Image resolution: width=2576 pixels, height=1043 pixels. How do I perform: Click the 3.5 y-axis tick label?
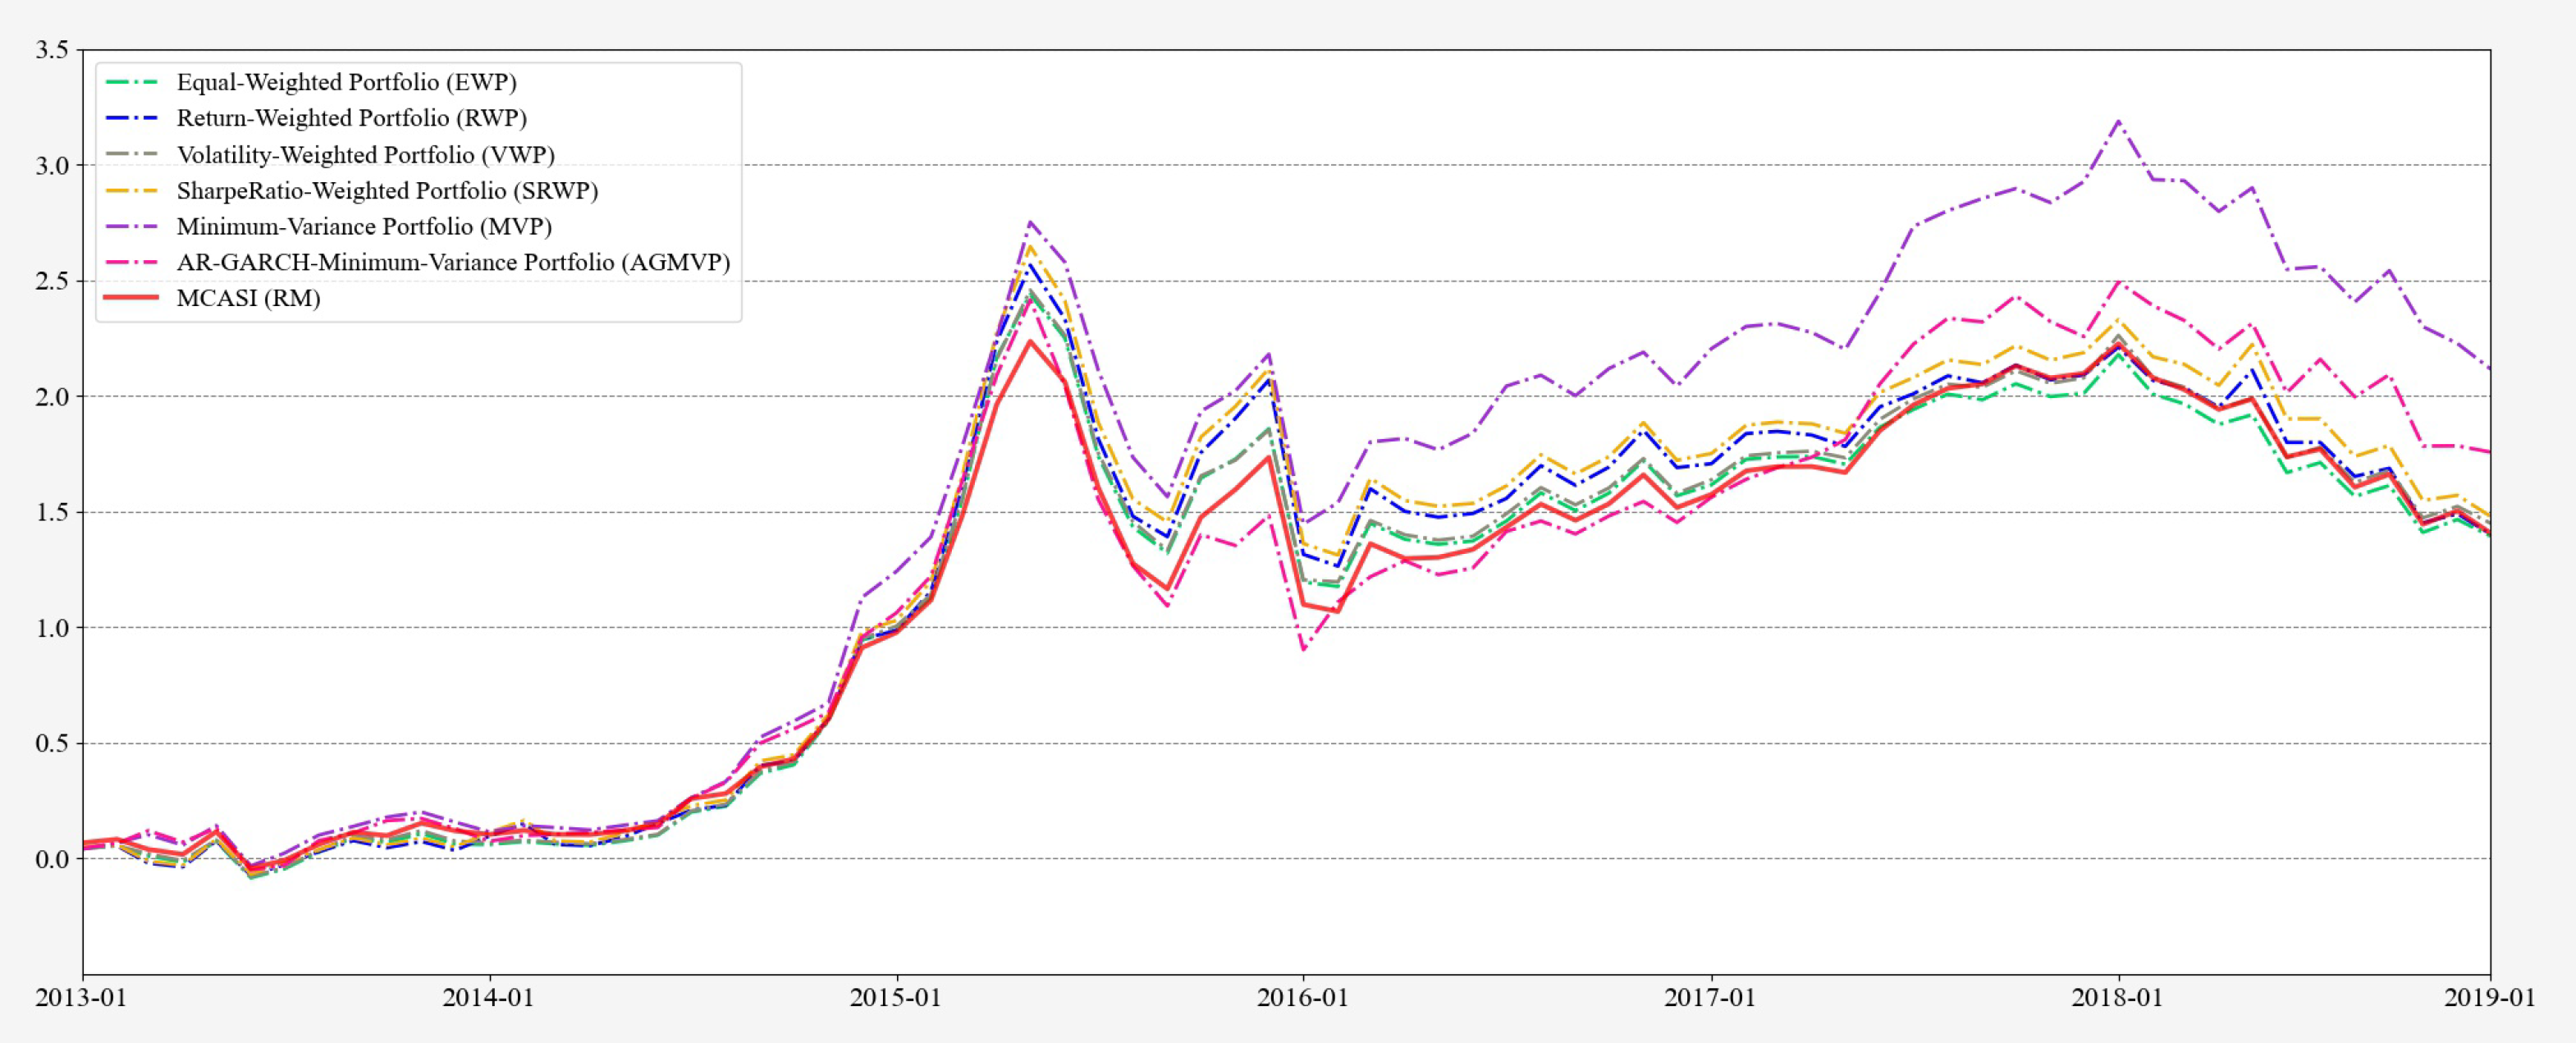[52, 50]
